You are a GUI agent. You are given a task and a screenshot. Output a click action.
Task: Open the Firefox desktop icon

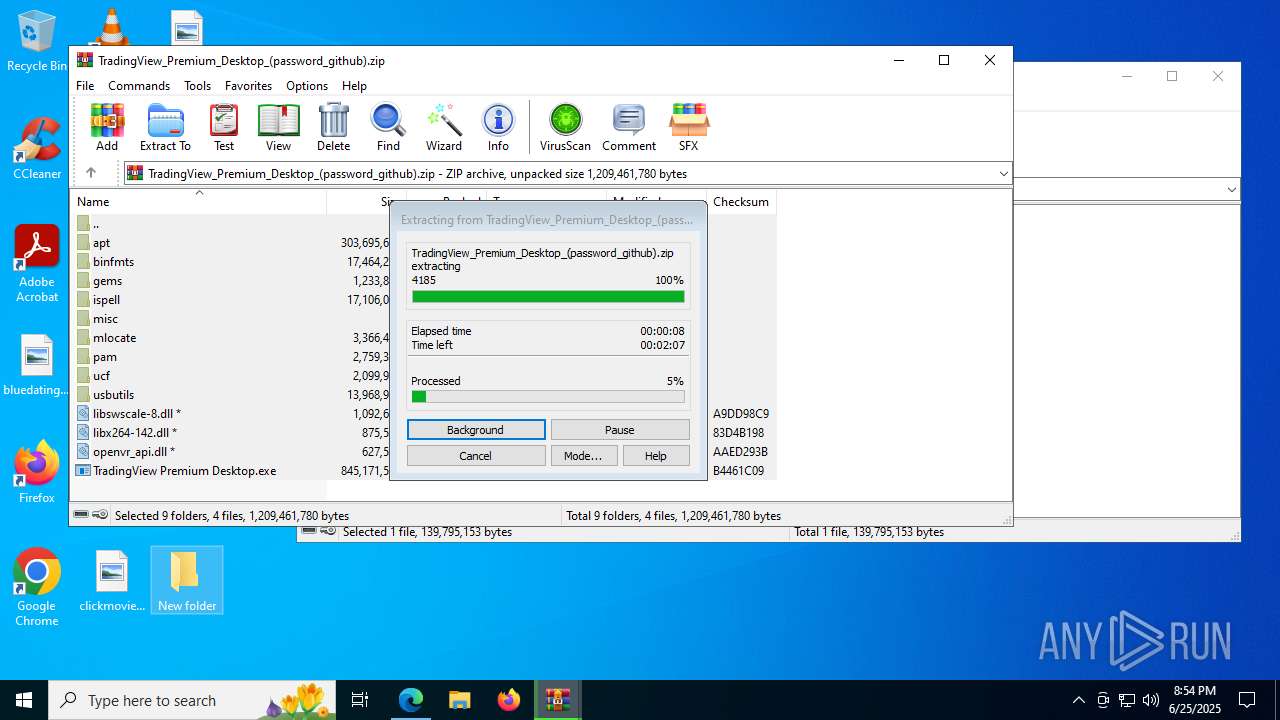pos(37,472)
